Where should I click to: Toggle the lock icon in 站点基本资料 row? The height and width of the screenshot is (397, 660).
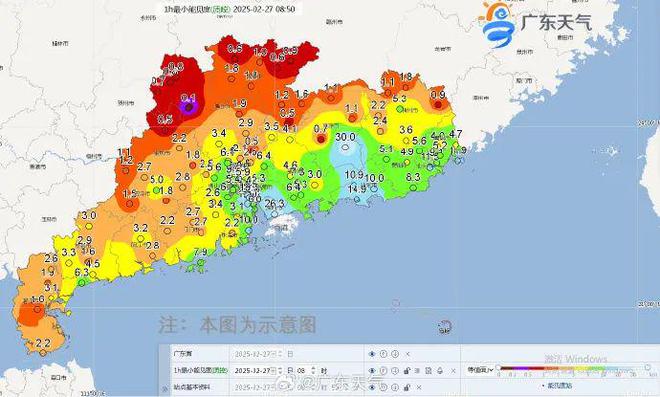[407, 387]
